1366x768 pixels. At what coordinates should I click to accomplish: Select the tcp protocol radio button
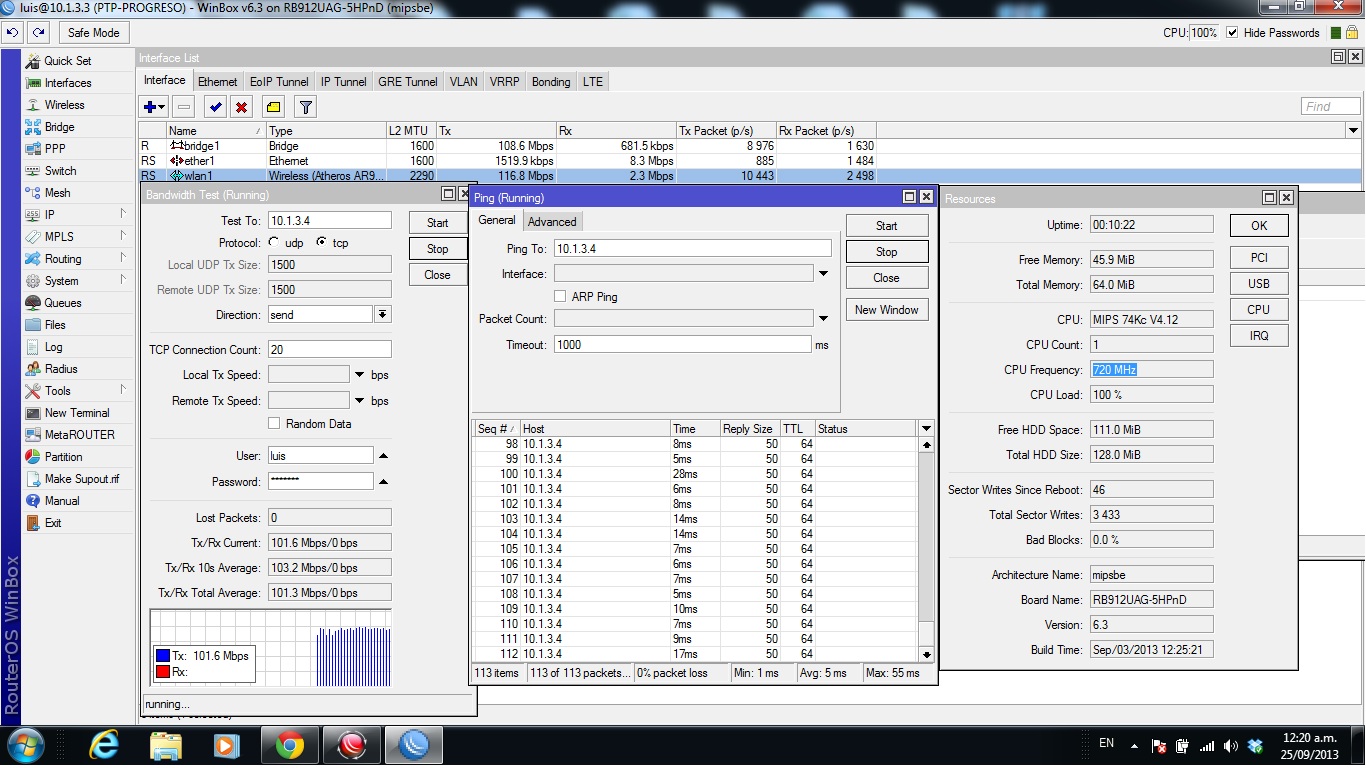321,242
